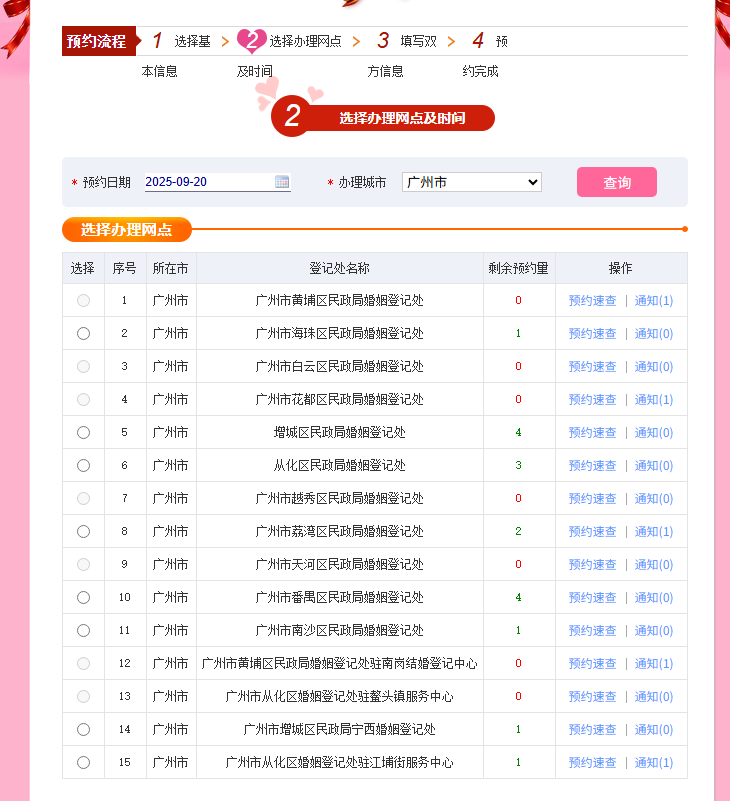This screenshot has width=730, height=801.
Task: Open the calendar picker icon beside date
Action: (282, 182)
